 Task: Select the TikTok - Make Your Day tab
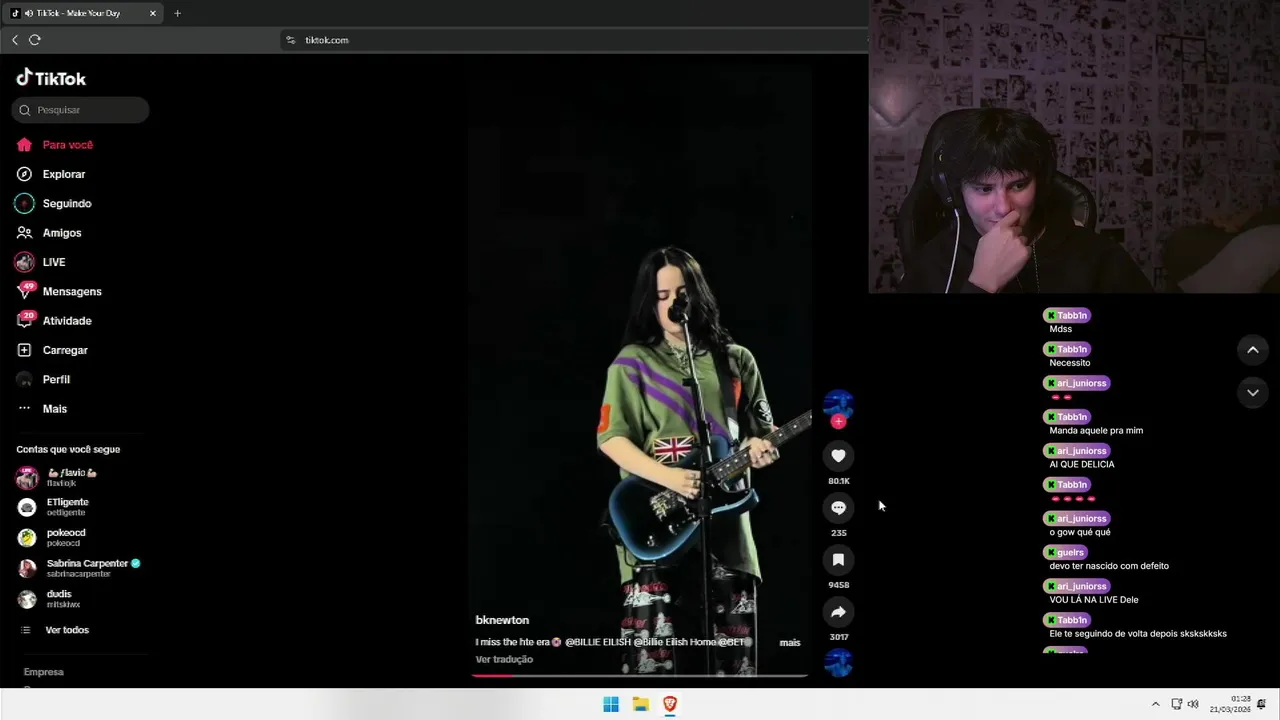84,13
